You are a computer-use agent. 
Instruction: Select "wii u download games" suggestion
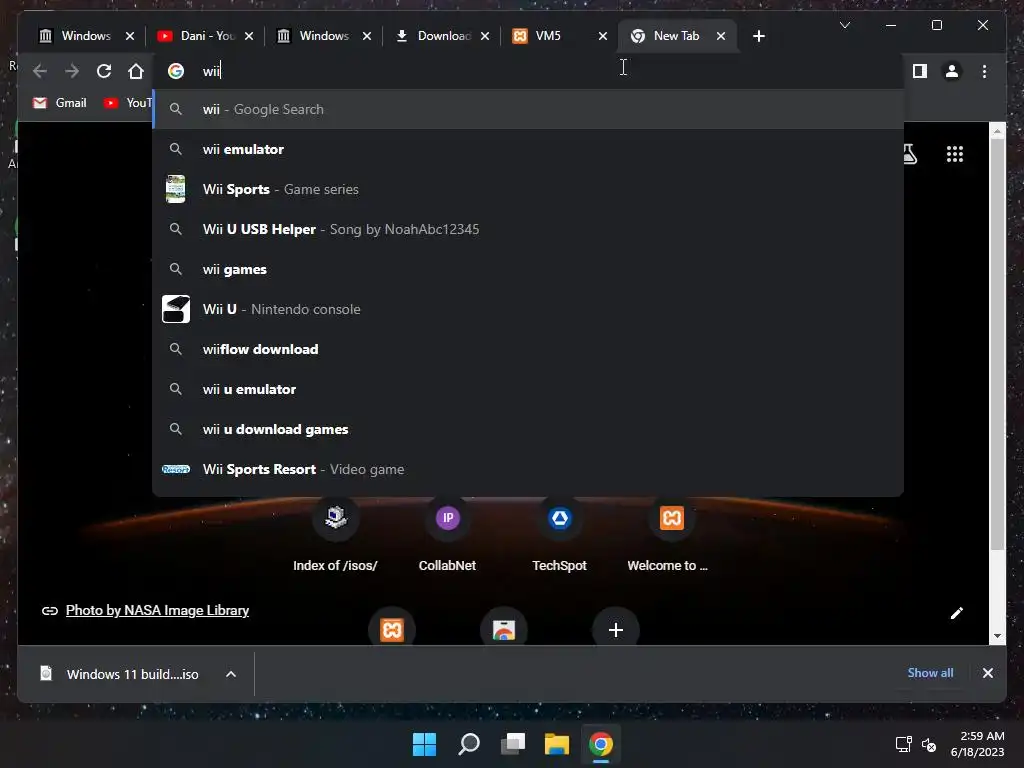pyautogui.click(x=528, y=429)
